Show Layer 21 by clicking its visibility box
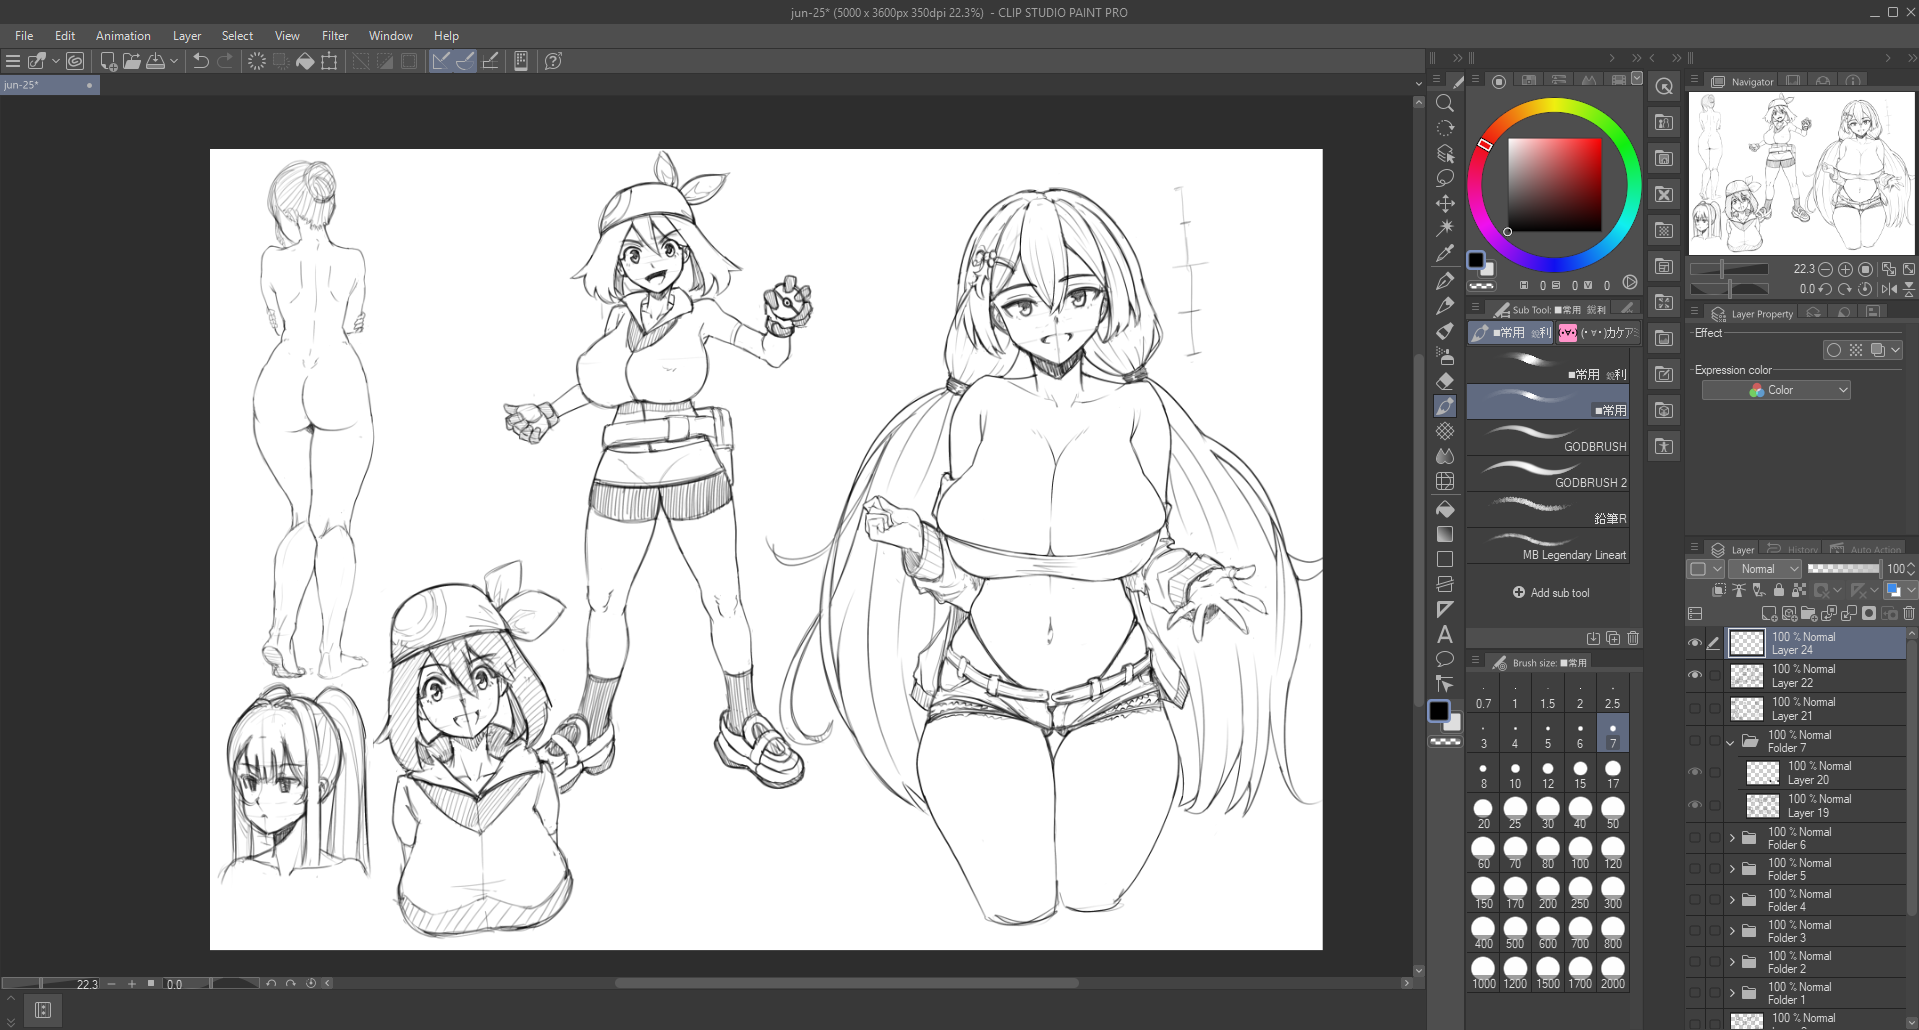 pyautogui.click(x=1695, y=709)
